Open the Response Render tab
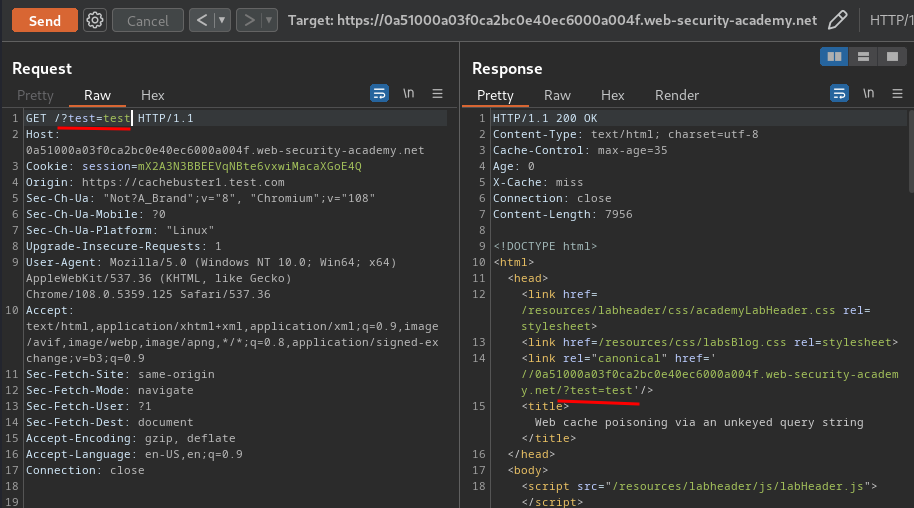 pos(677,95)
